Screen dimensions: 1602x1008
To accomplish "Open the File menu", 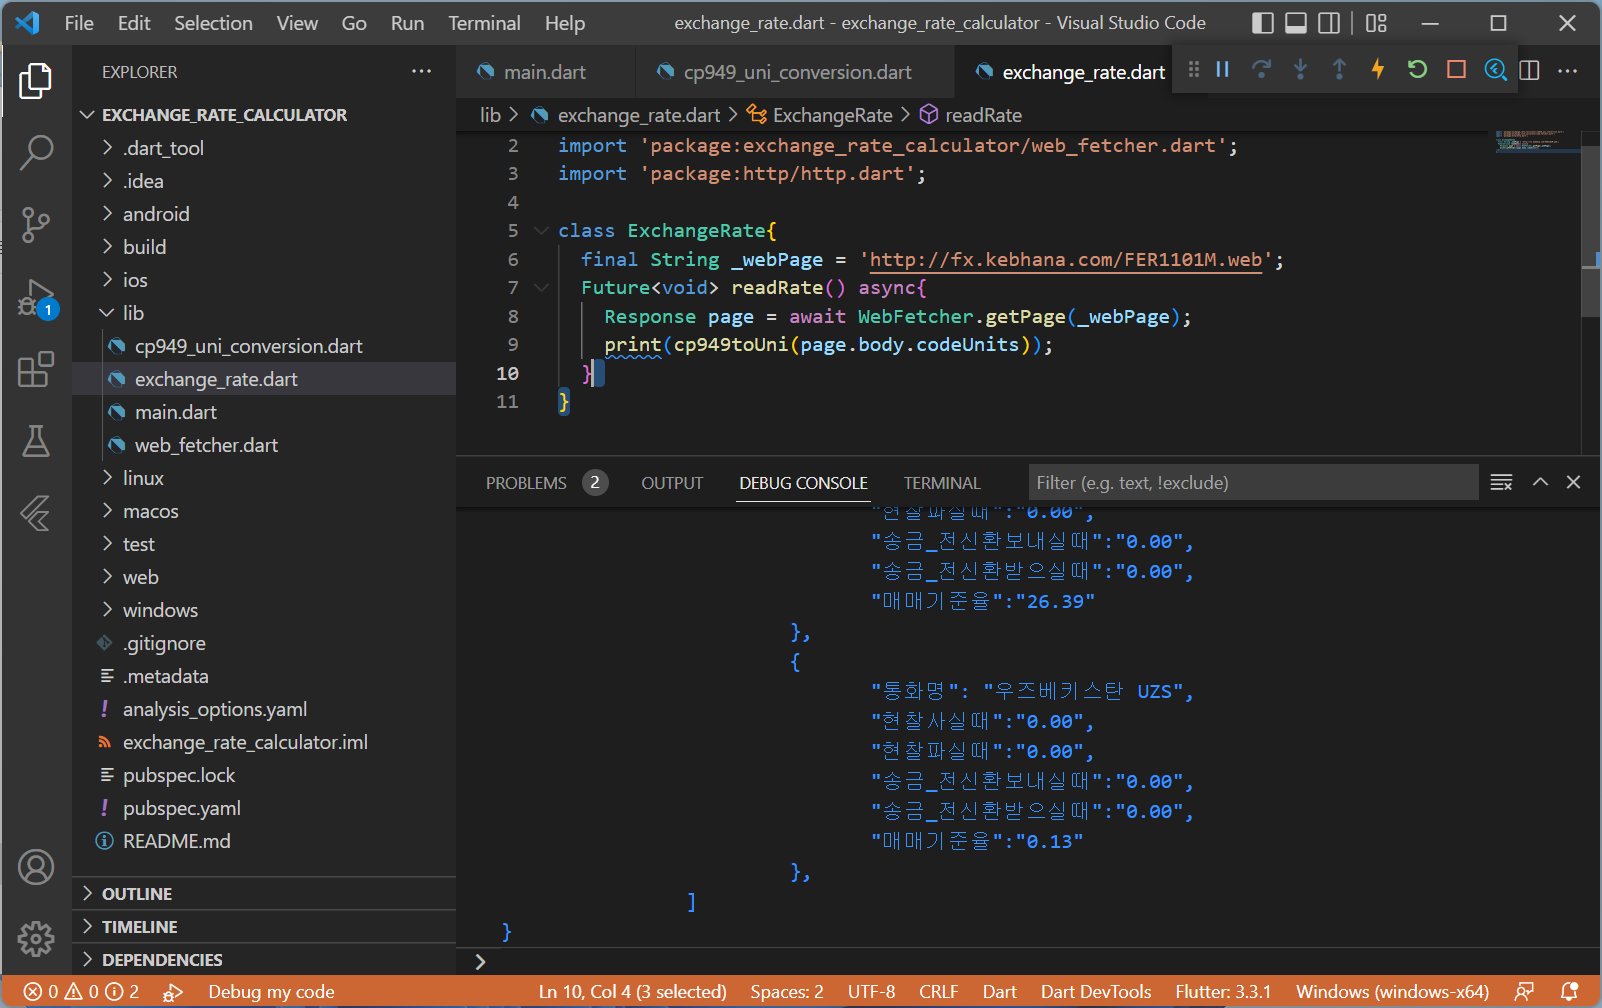I will [x=79, y=23].
